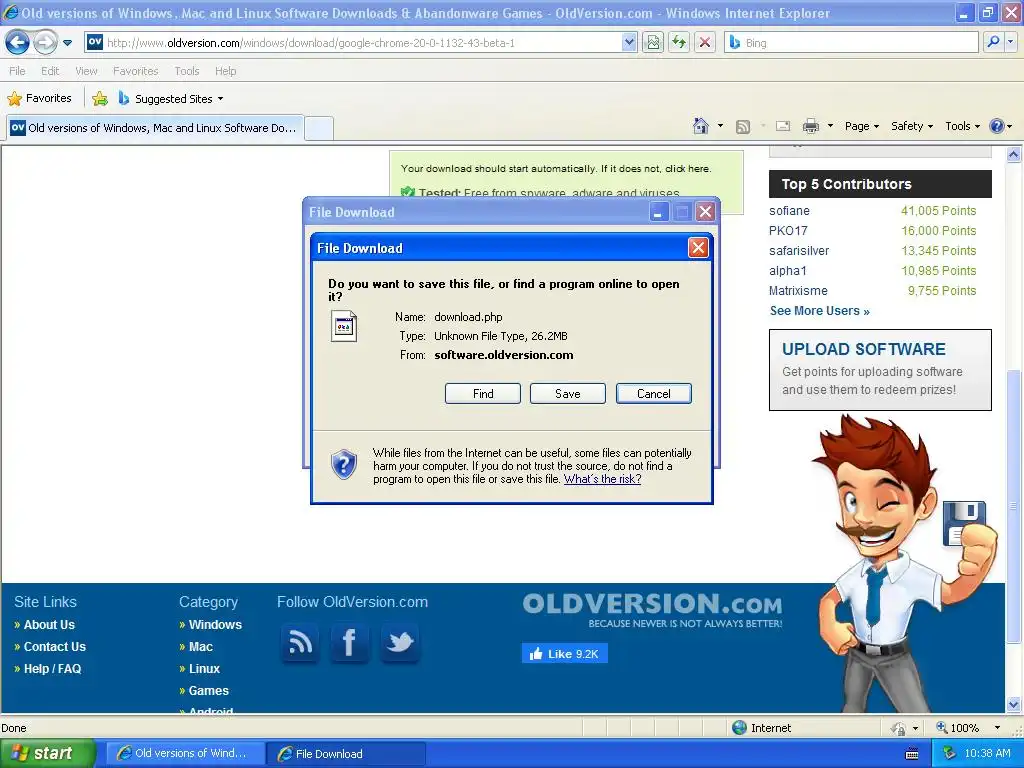Image resolution: width=1024 pixels, height=768 pixels.
Task: Click the search magnifier icon
Action: coord(993,42)
